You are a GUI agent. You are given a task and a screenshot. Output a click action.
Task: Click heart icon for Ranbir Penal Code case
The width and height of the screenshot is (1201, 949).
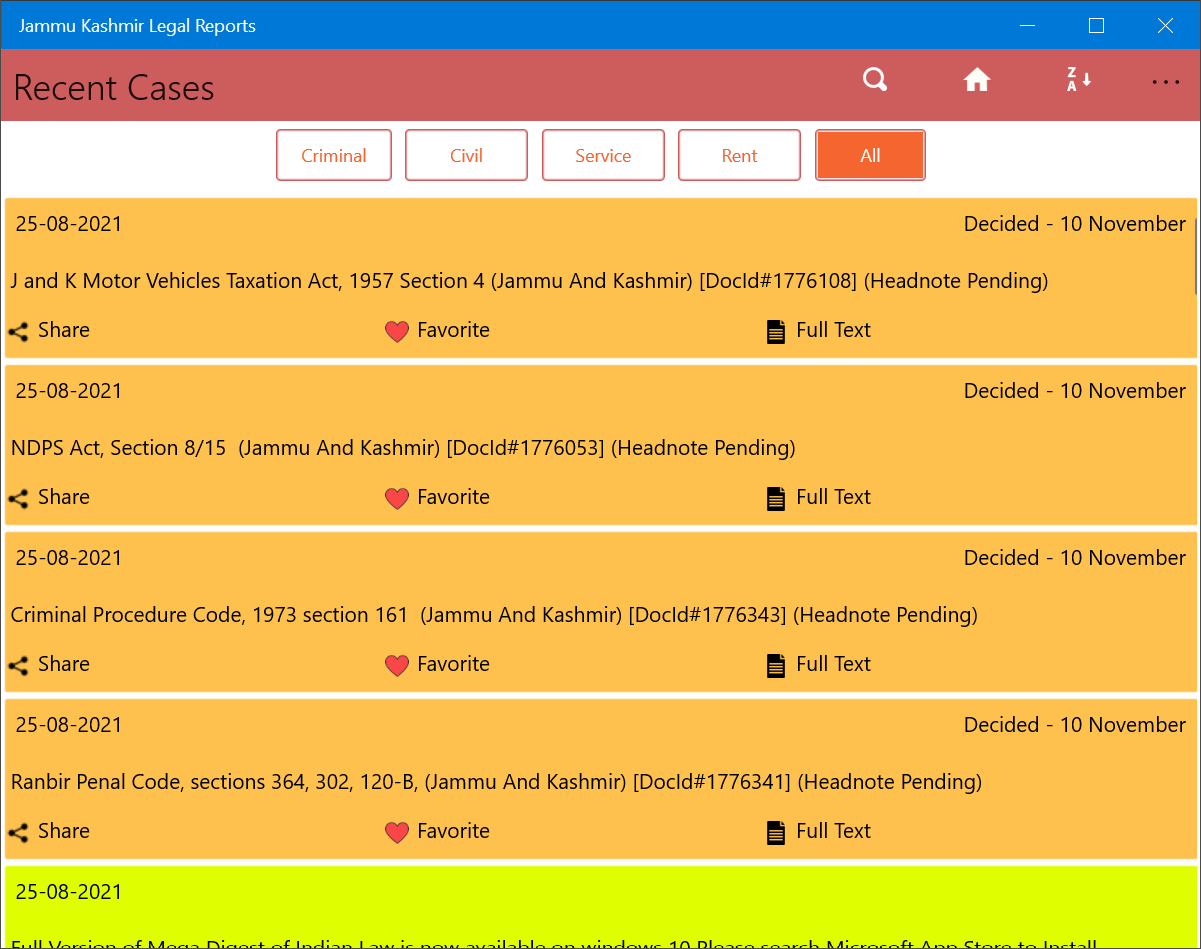[x=397, y=833]
